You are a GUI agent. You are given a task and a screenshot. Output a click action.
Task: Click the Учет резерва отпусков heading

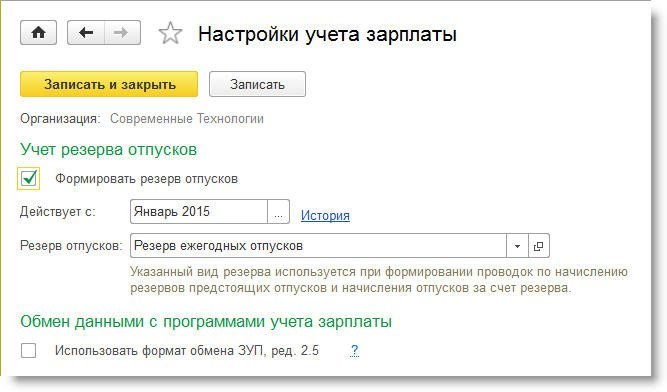(108, 150)
